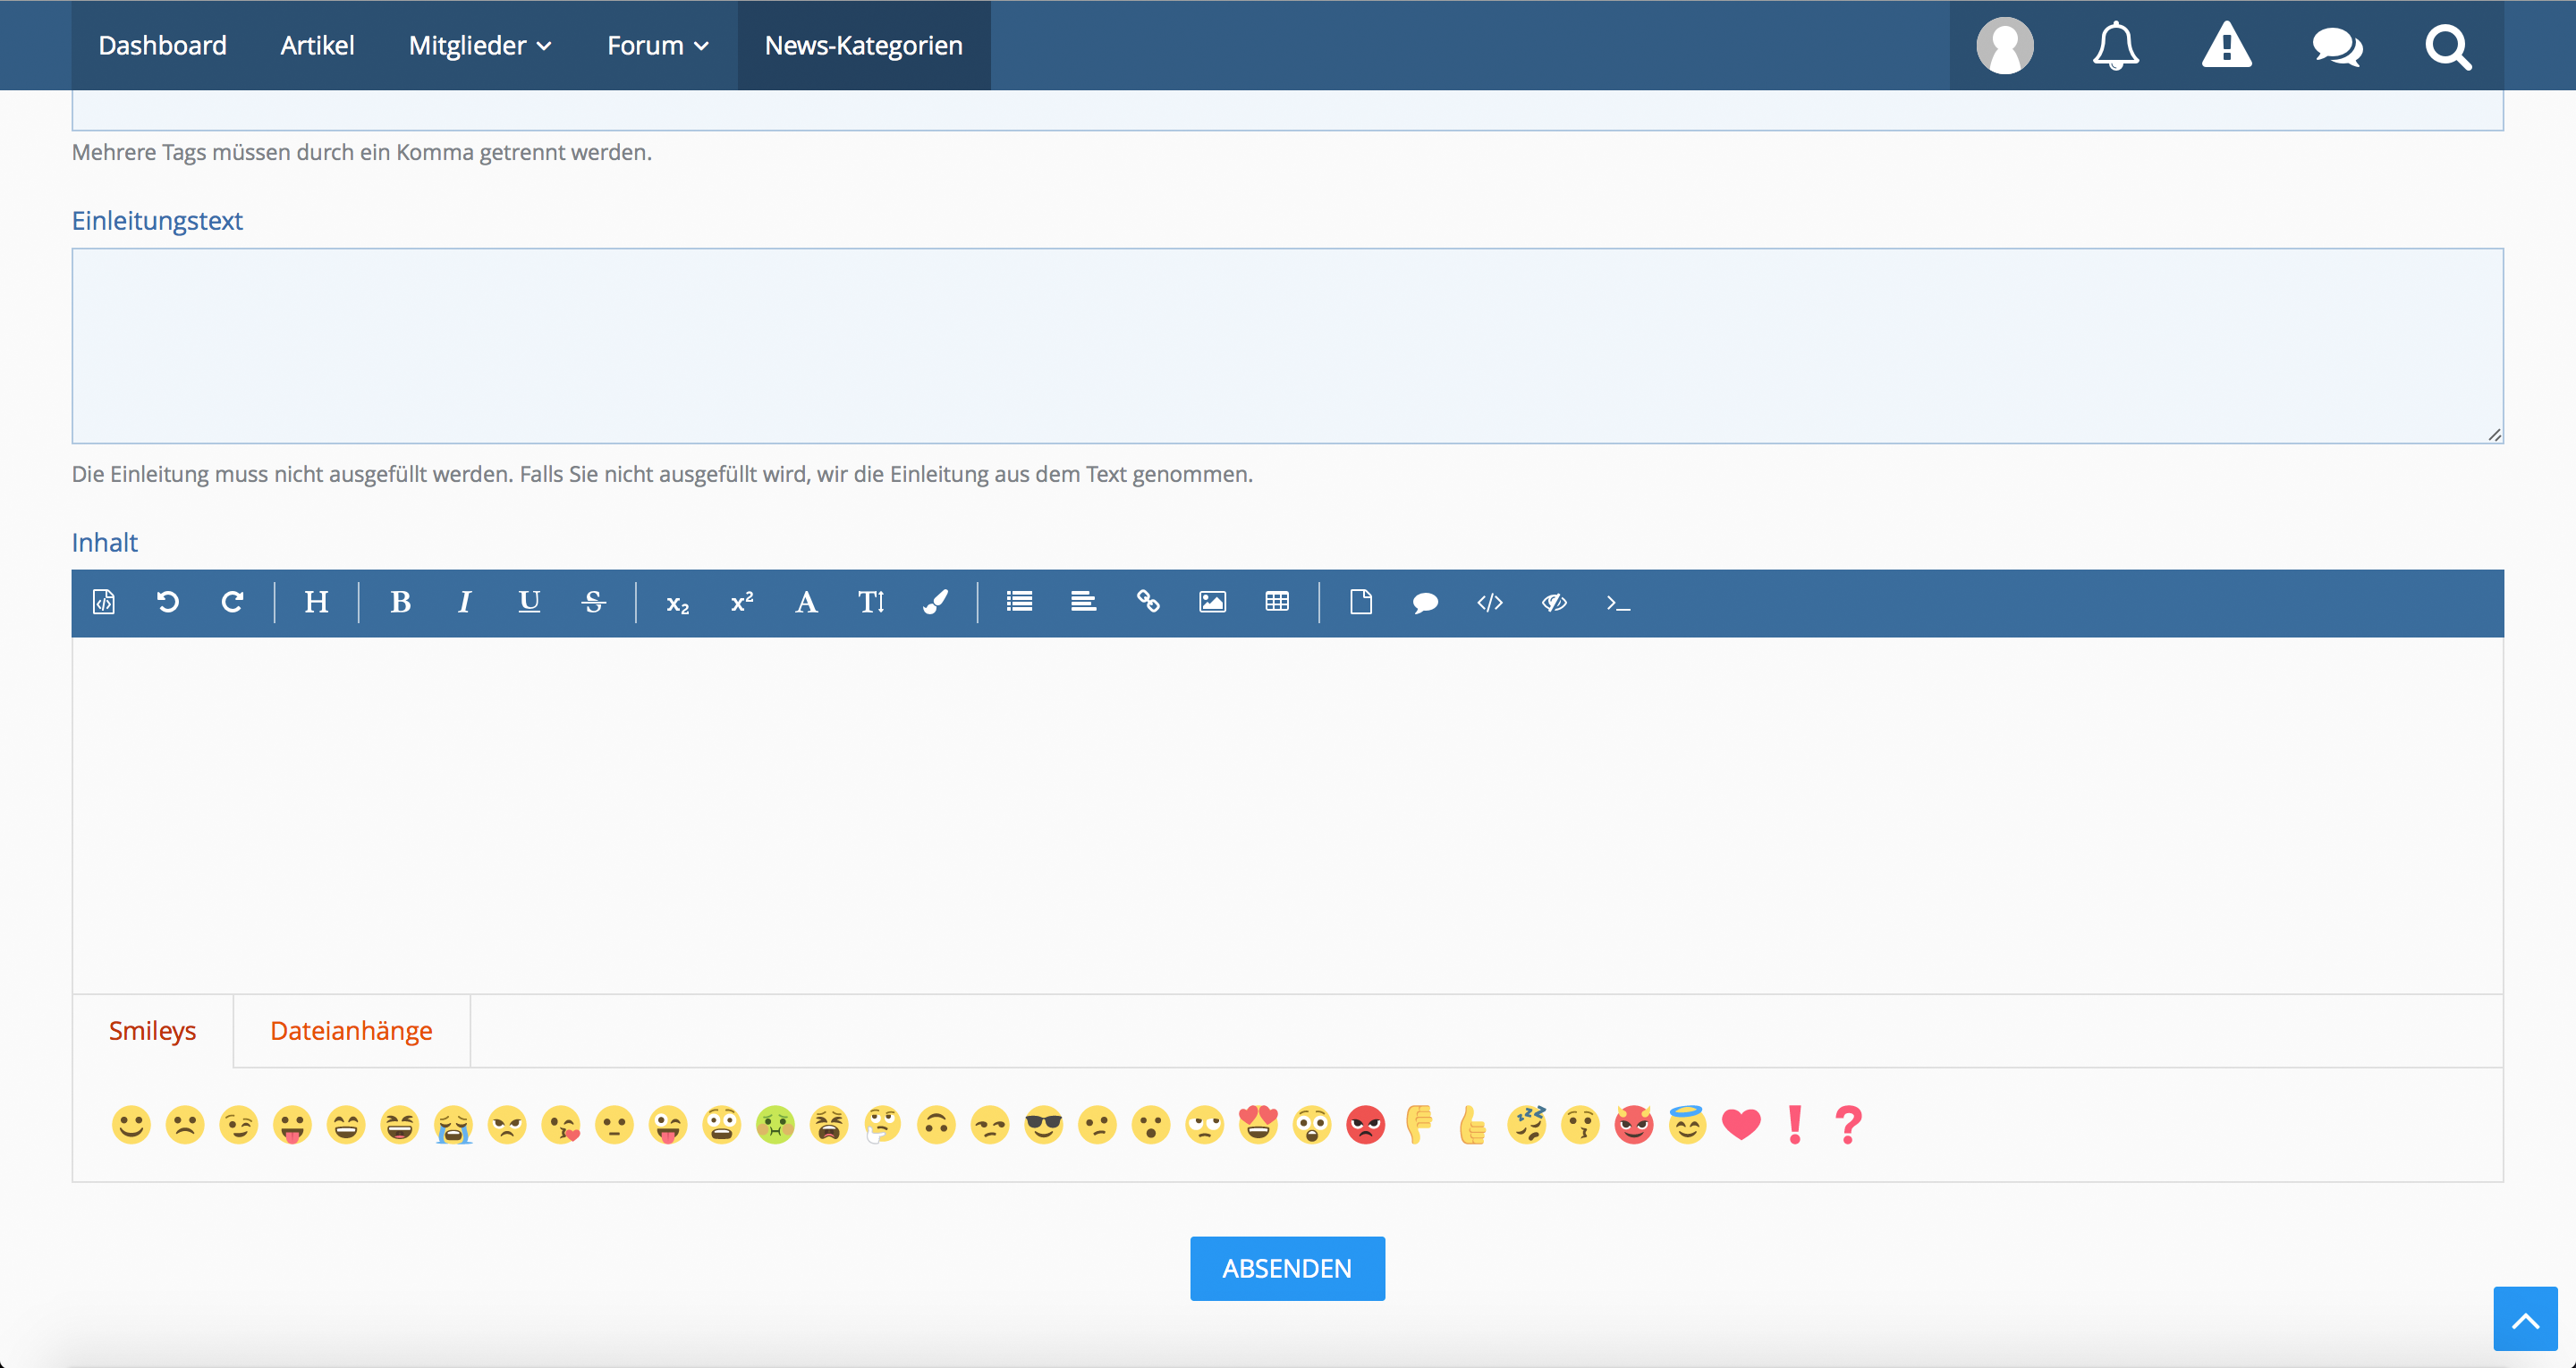Open text color picker paintbrush icon

click(x=935, y=602)
